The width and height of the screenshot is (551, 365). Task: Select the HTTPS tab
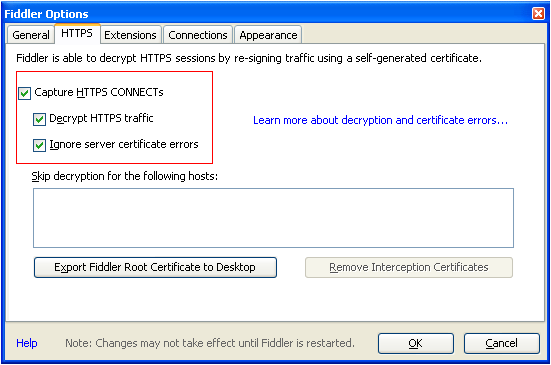pos(77,33)
